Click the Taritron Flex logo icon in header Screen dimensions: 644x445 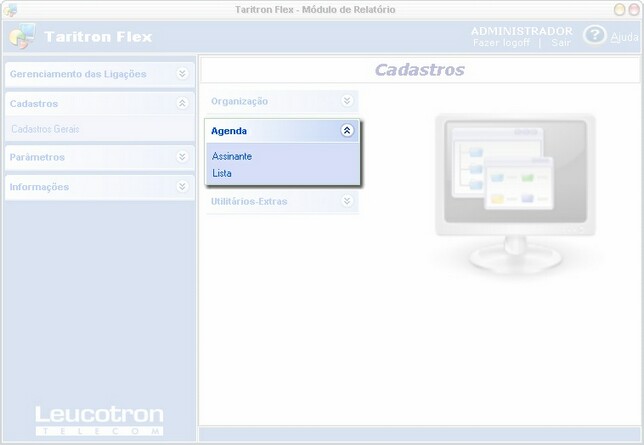pyautogui.click(x=22, y=36)
